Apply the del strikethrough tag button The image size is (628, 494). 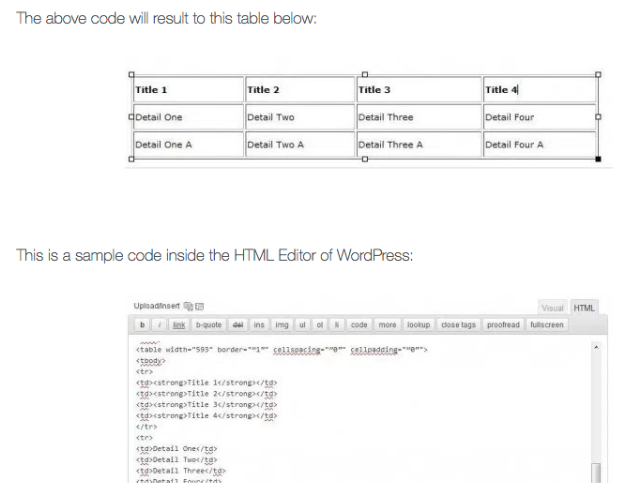click(238, 325)
